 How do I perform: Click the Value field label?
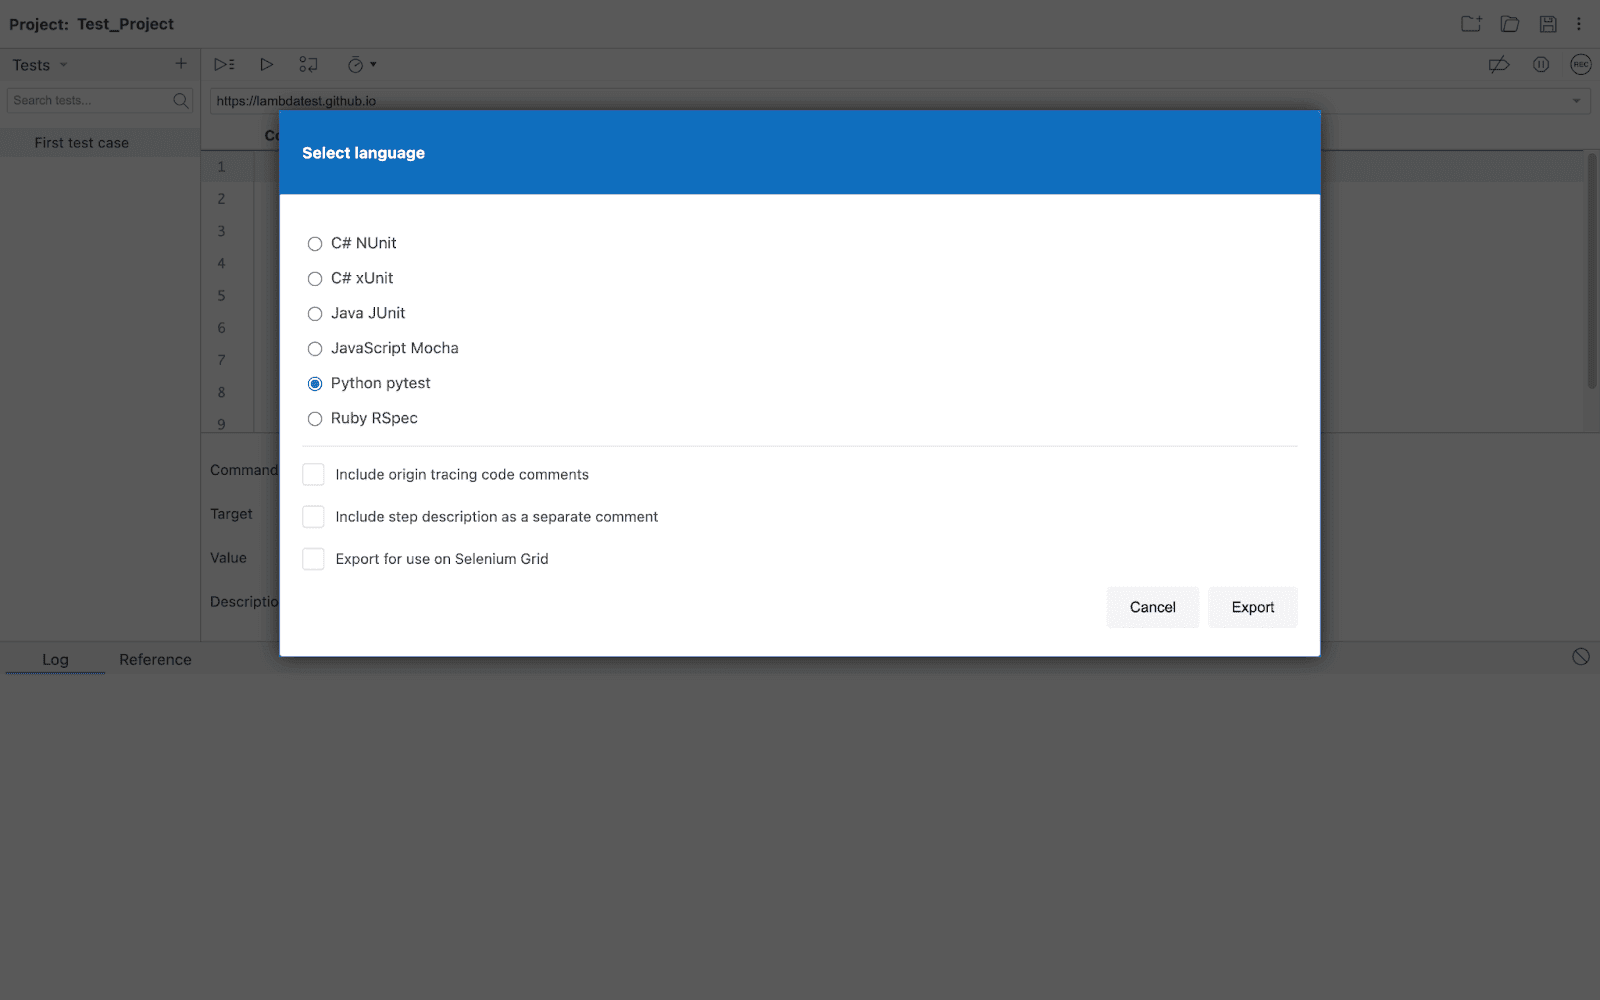point(228,558)
